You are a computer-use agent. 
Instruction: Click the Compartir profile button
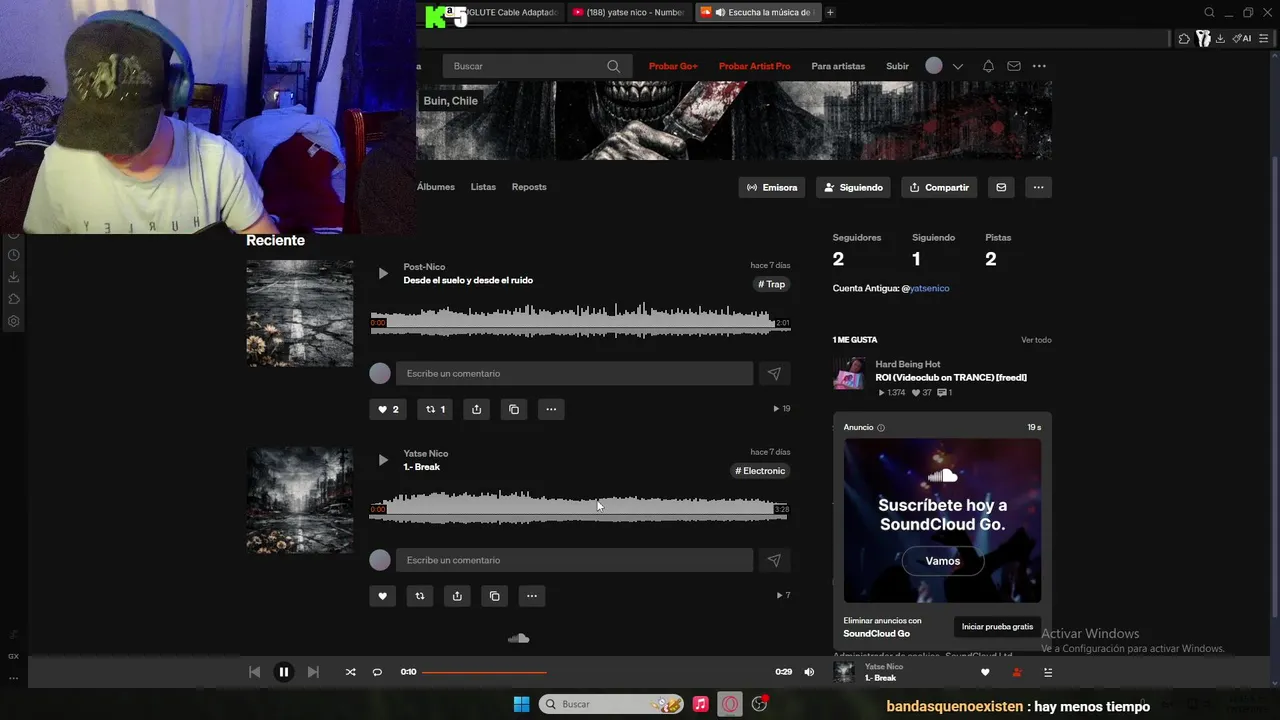click(939, 187)
